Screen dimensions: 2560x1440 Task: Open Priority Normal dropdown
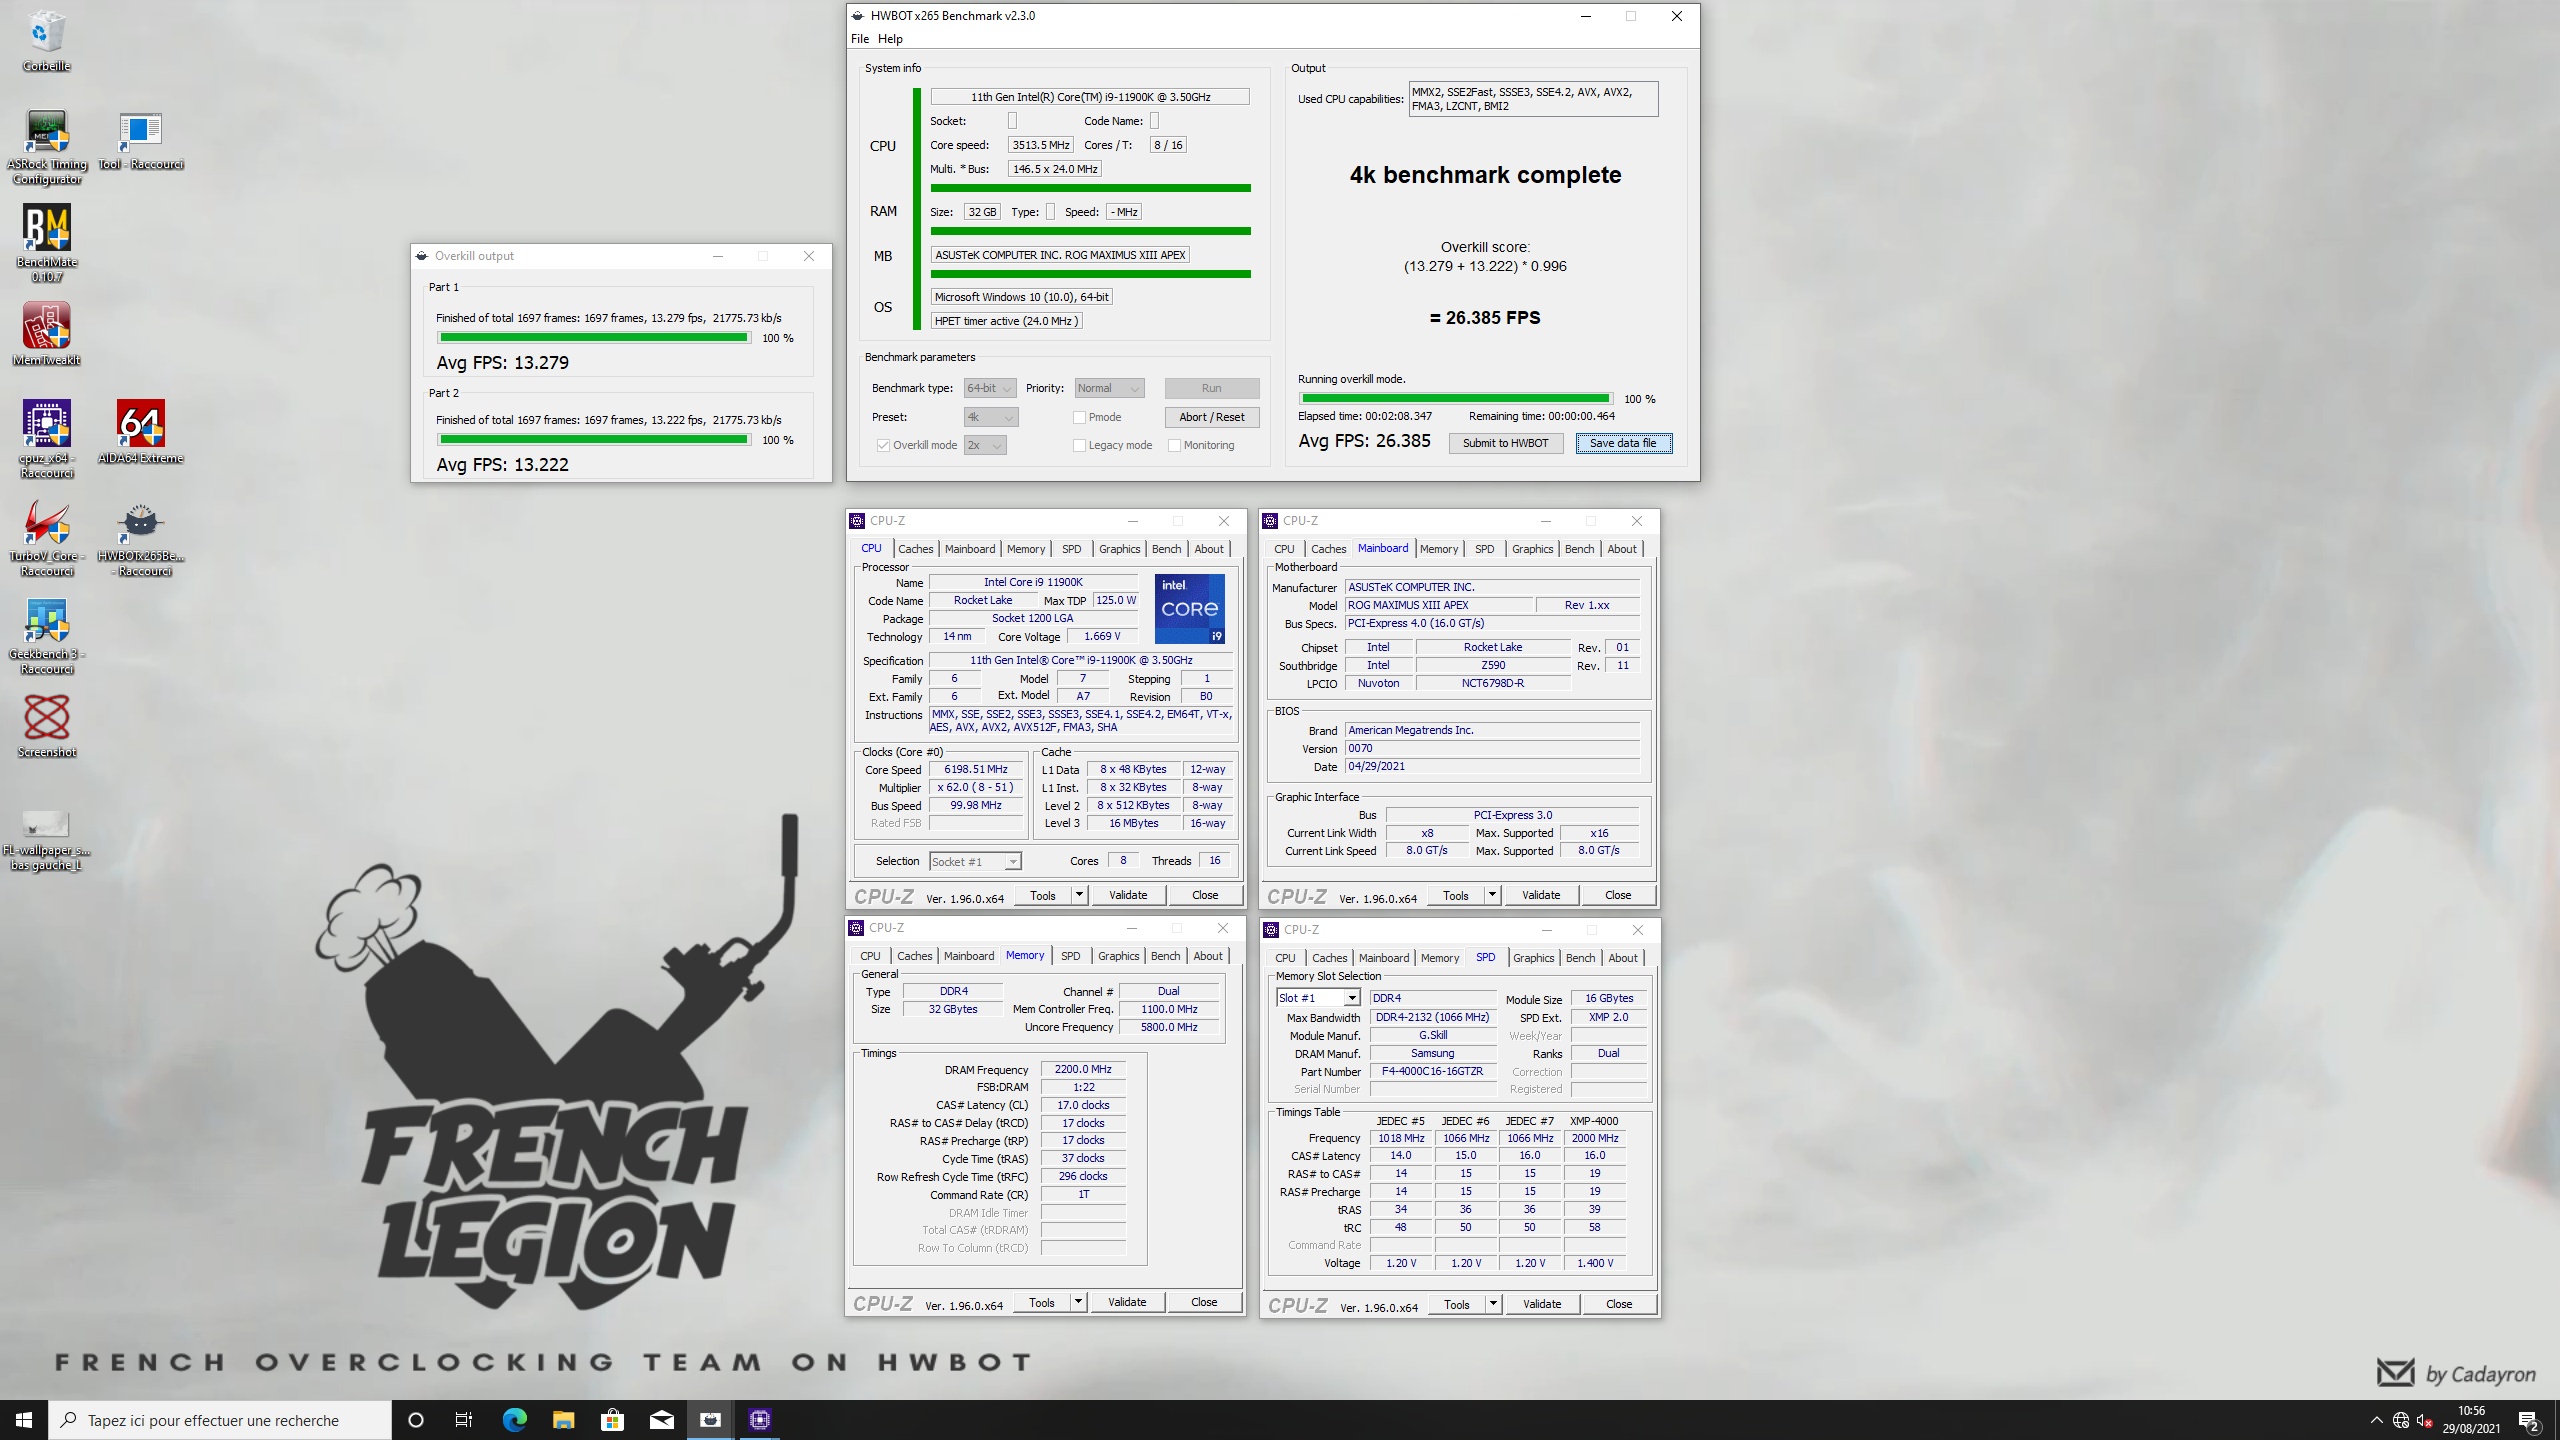1109,388
